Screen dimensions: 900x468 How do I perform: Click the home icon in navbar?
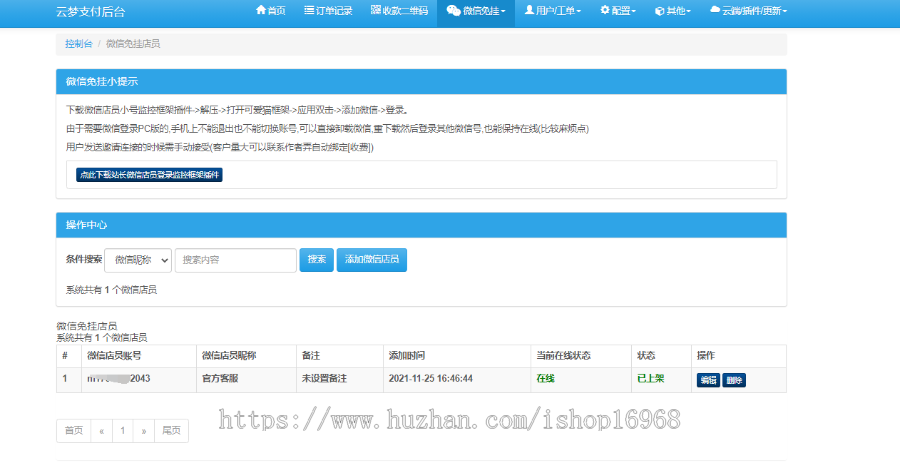point(261,10)
